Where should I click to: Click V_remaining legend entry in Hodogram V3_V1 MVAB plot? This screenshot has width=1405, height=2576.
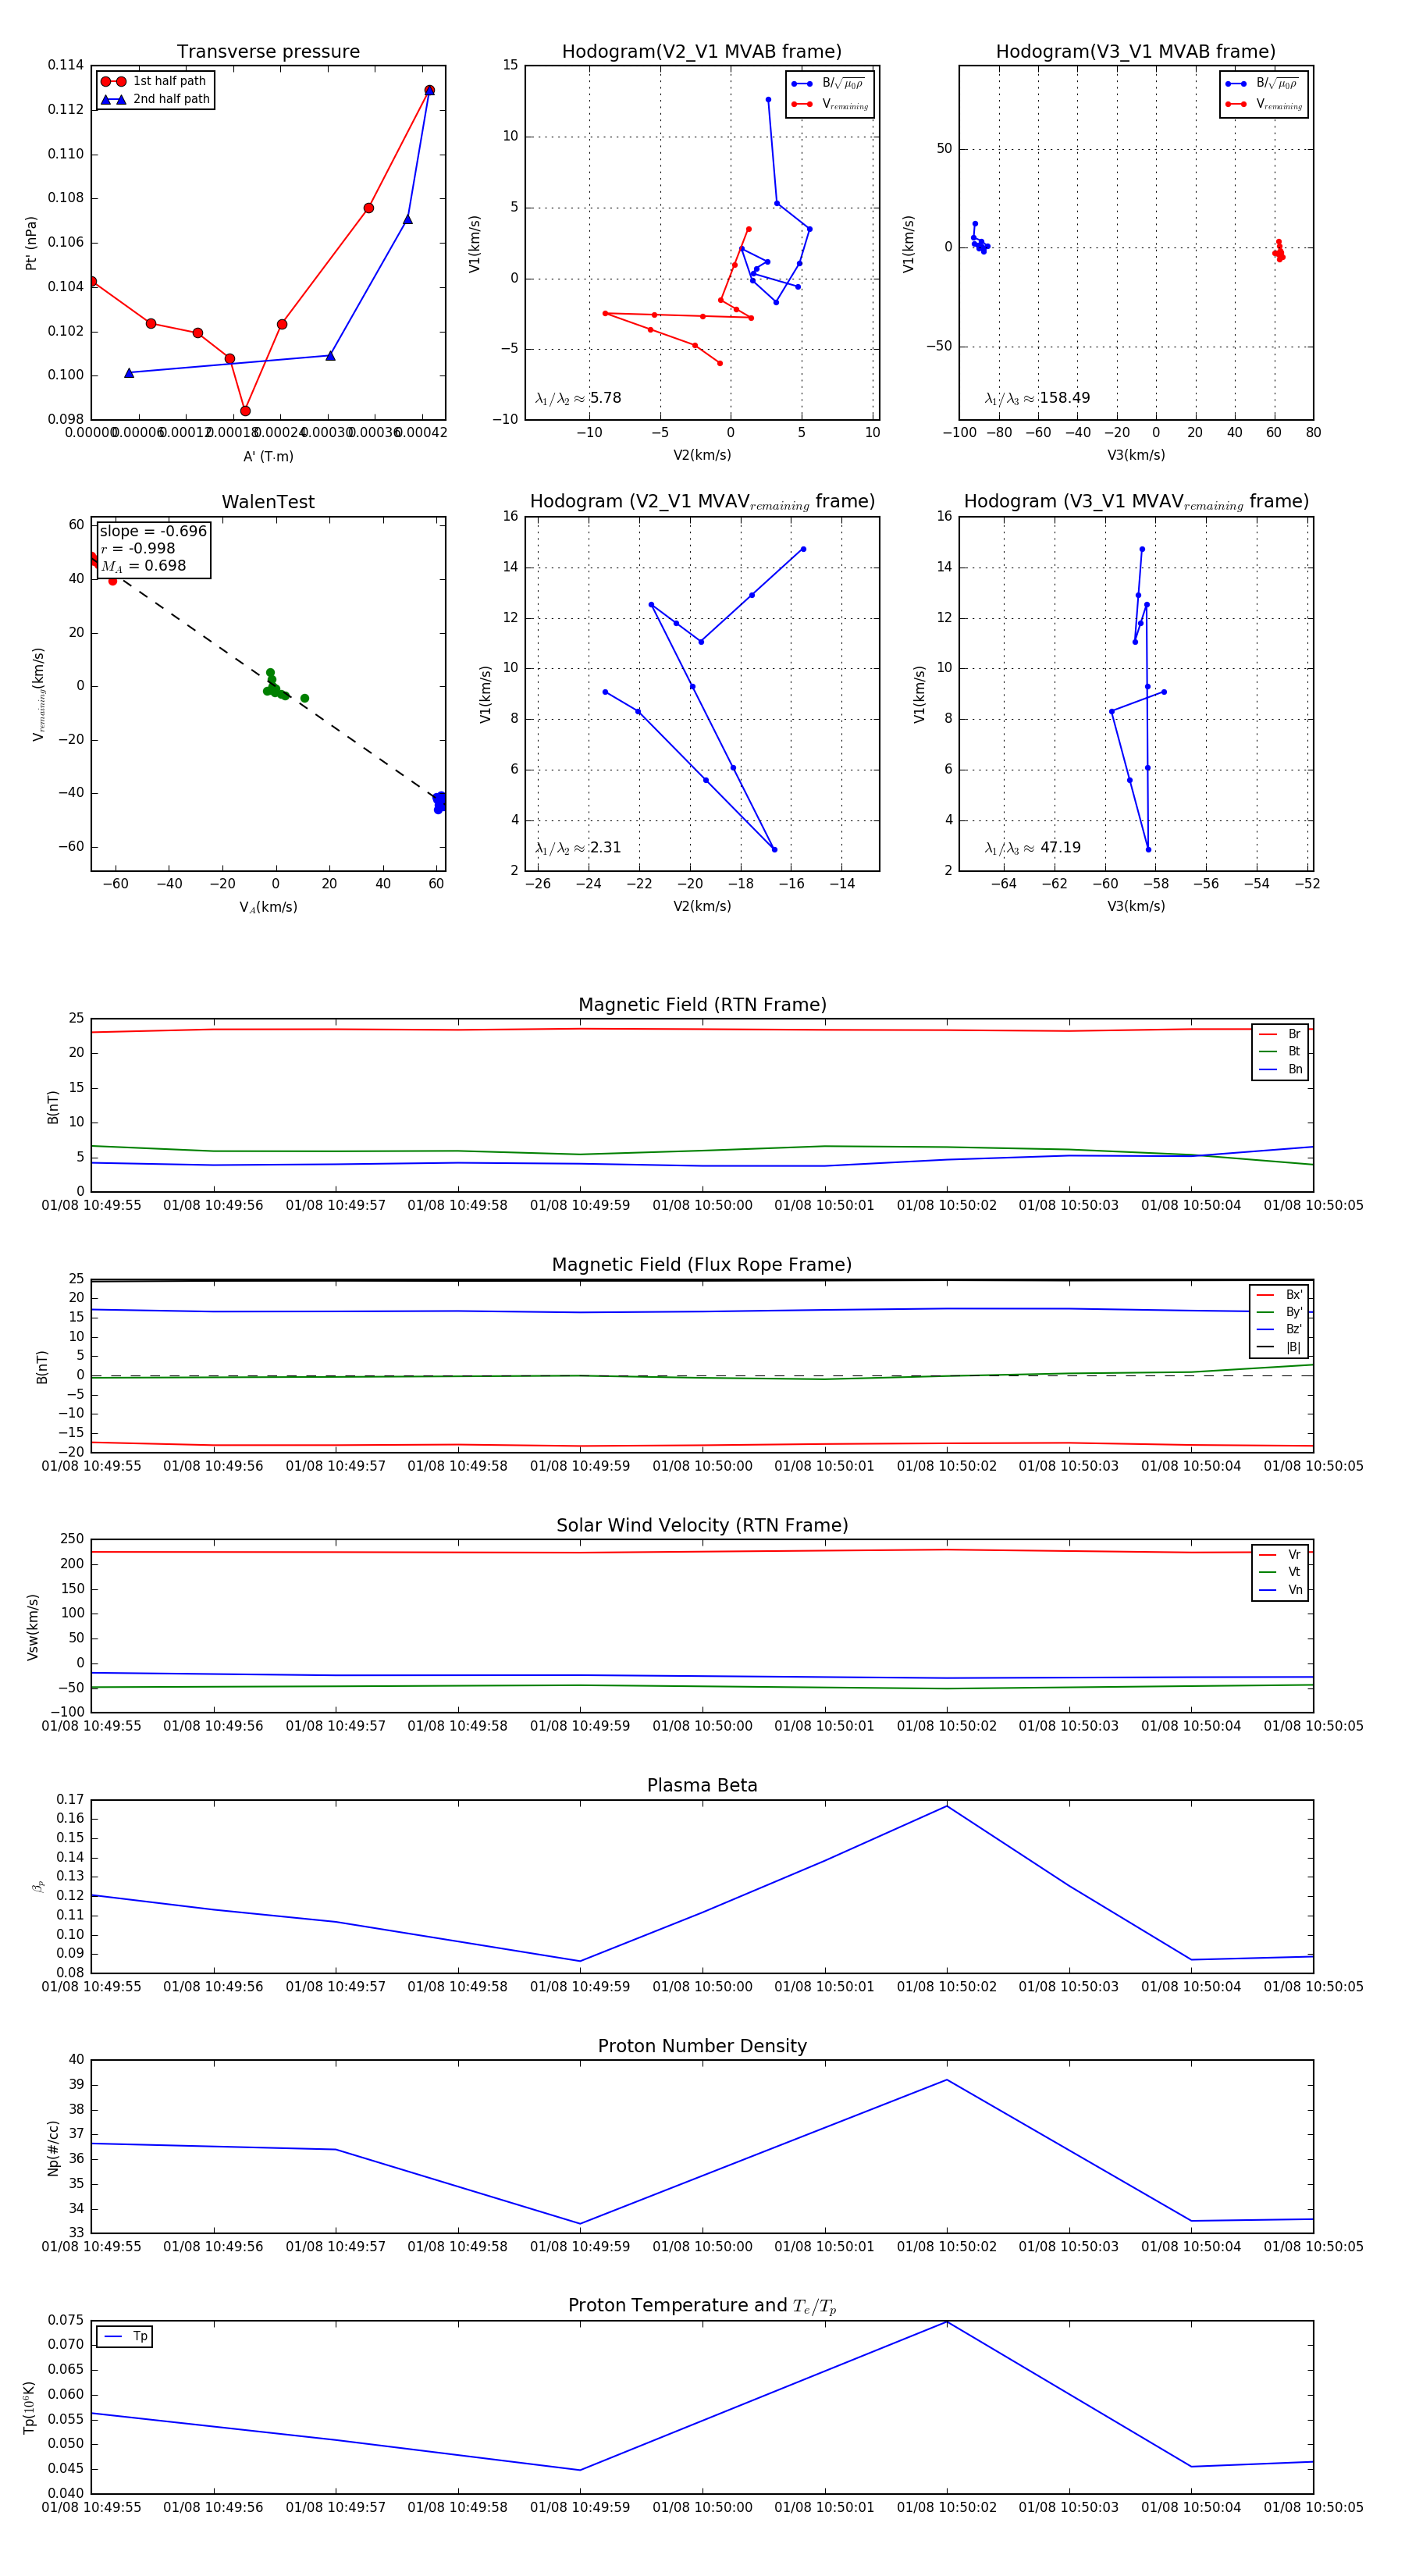click(1278, 104)
